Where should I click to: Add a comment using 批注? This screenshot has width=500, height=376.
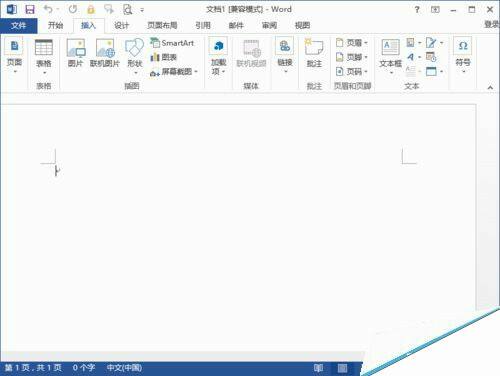coord(314,53)
